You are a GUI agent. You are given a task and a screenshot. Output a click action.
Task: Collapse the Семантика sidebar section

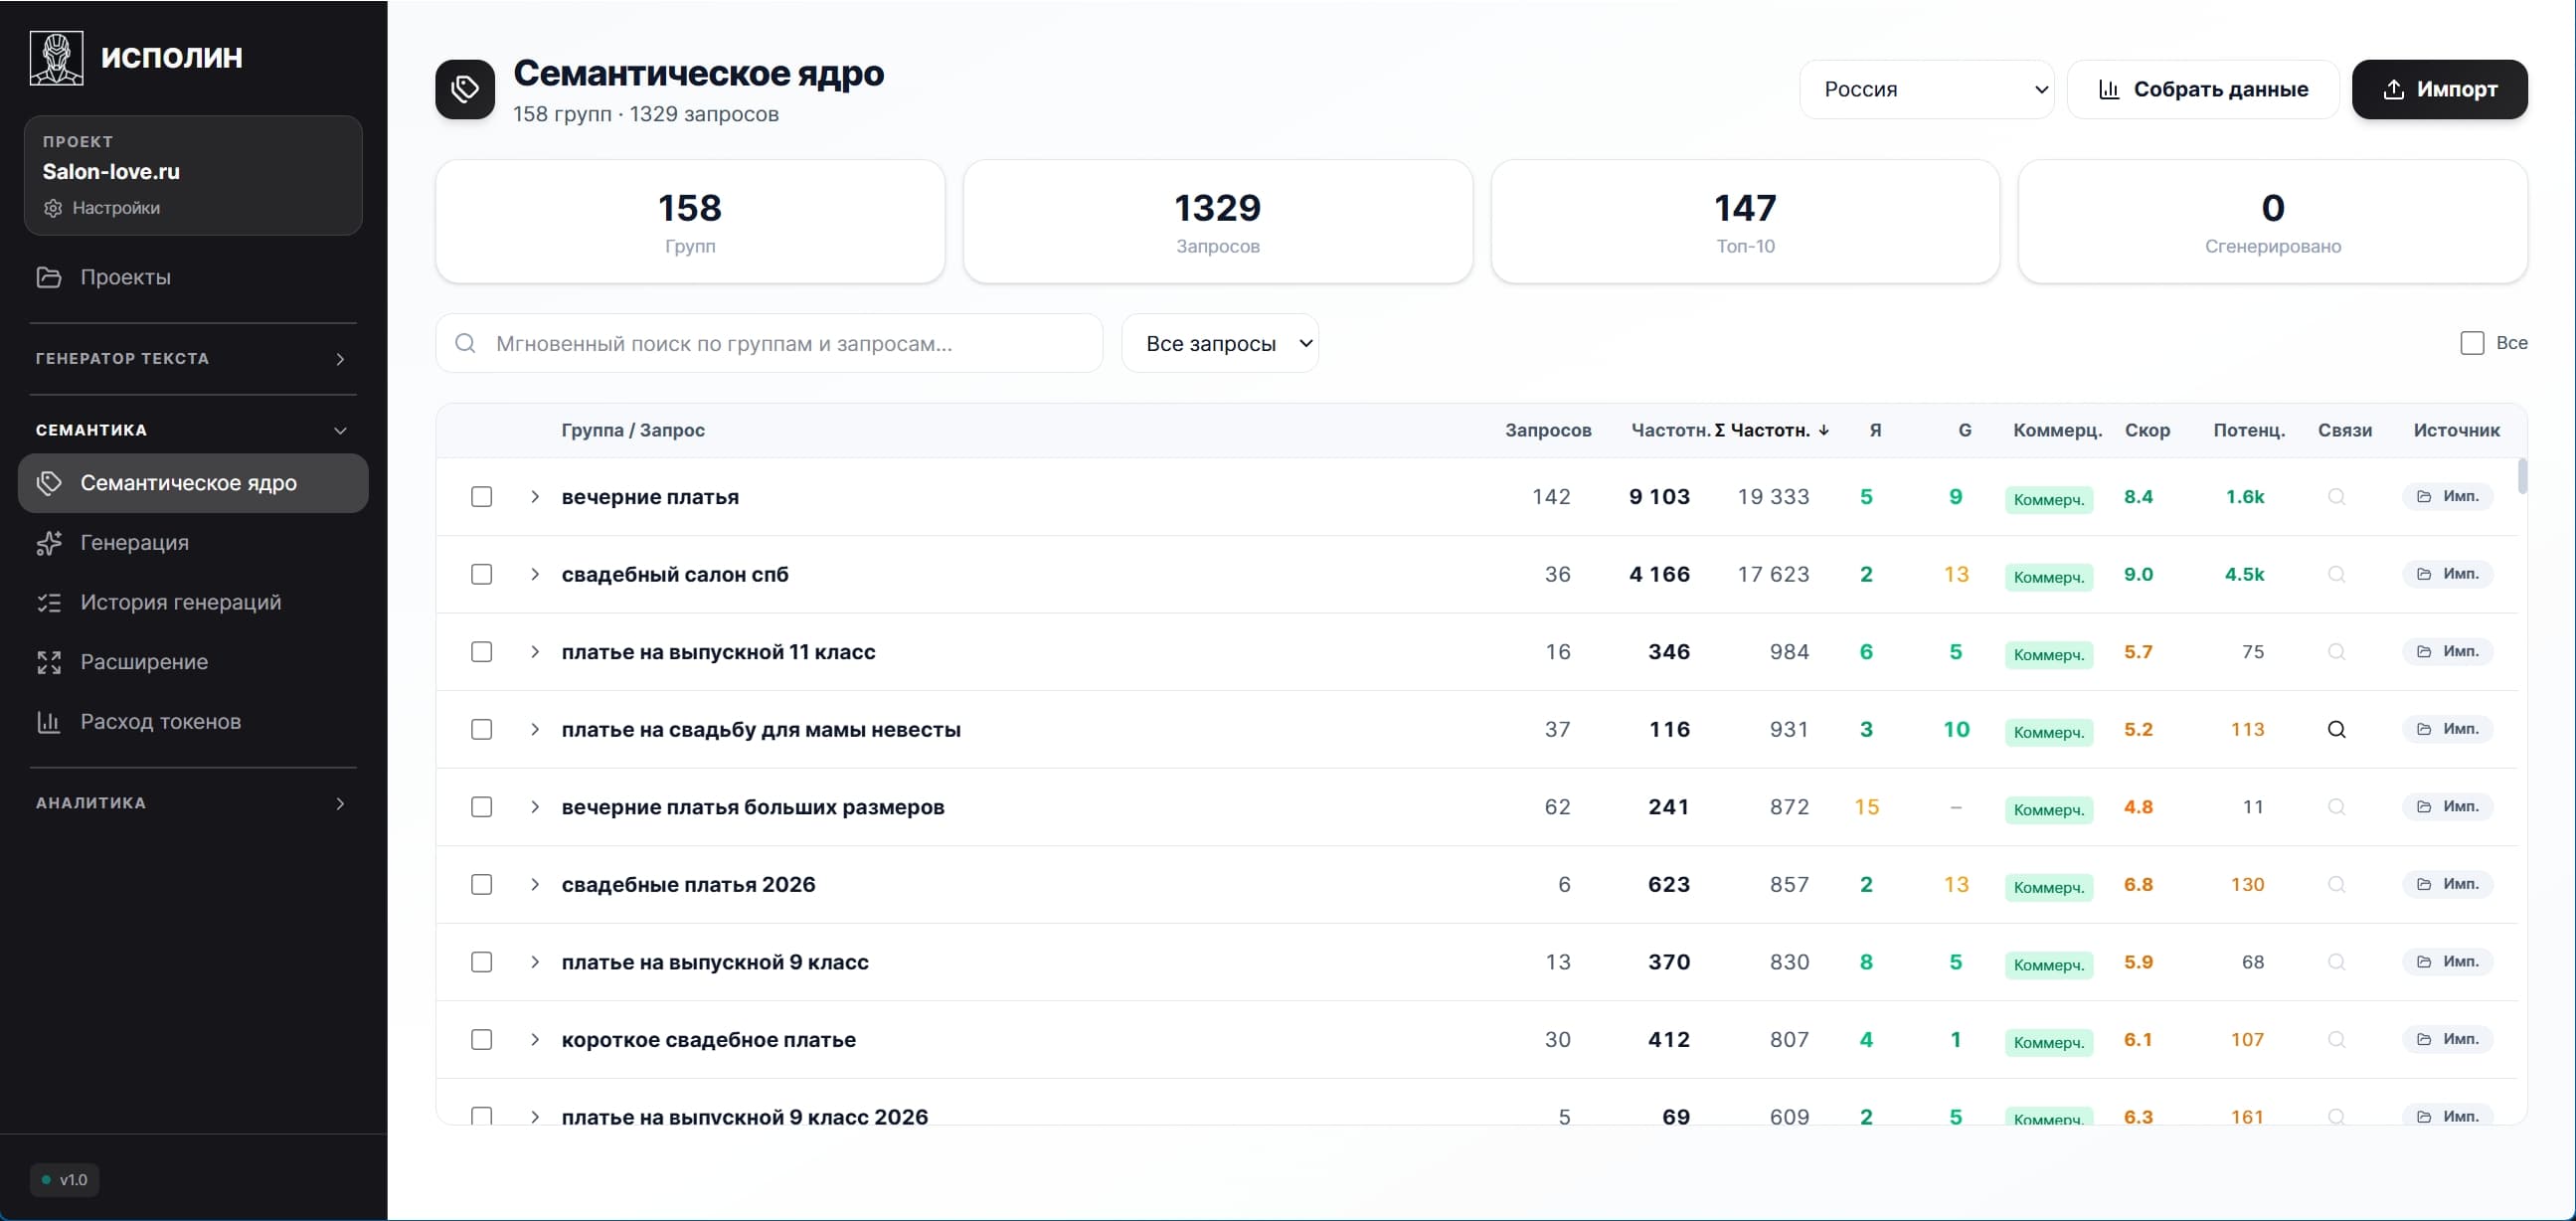coord(340,430)
